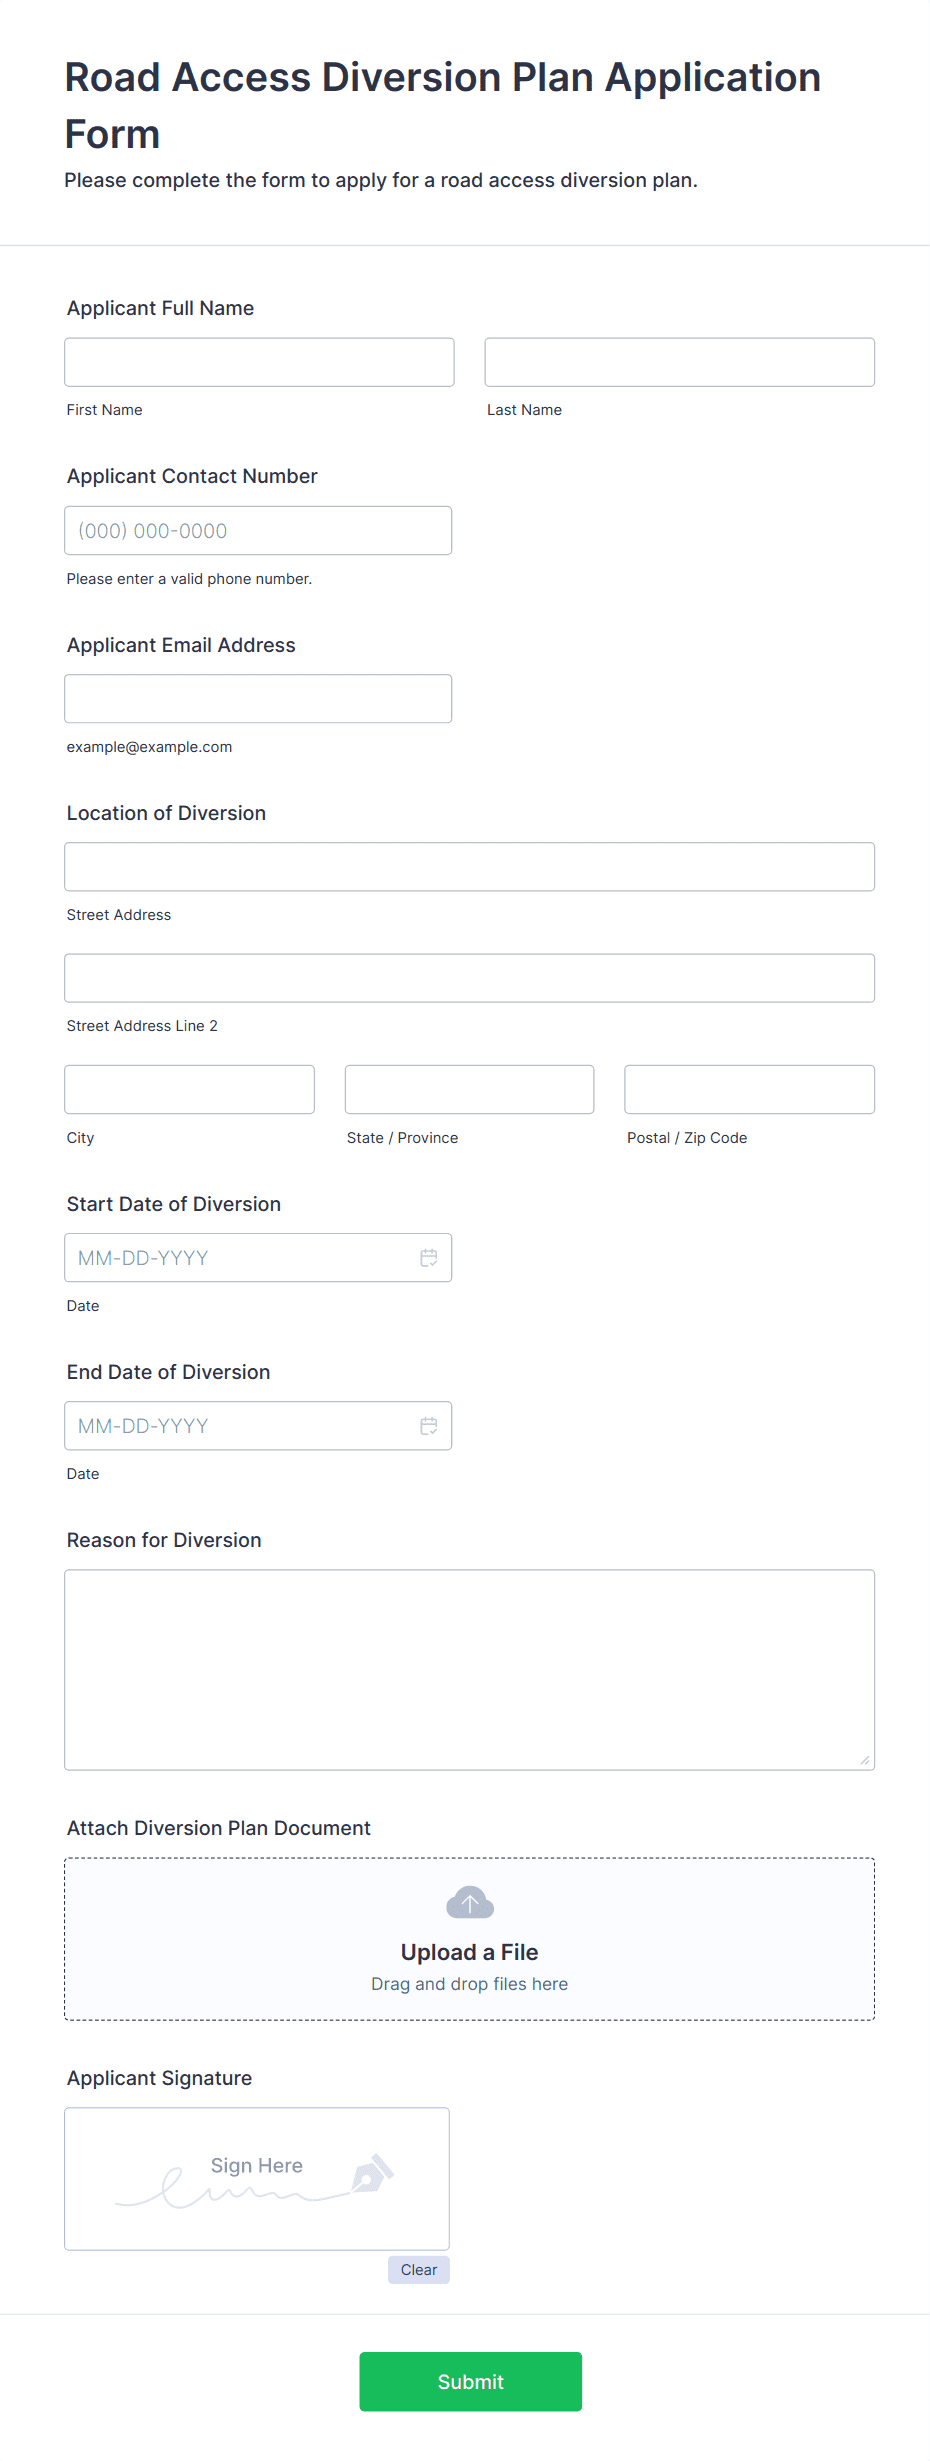Select the Postal / Zip Code field
Image resolution: width=930 pixels, height=2461 pixels.
[748, 1089]
